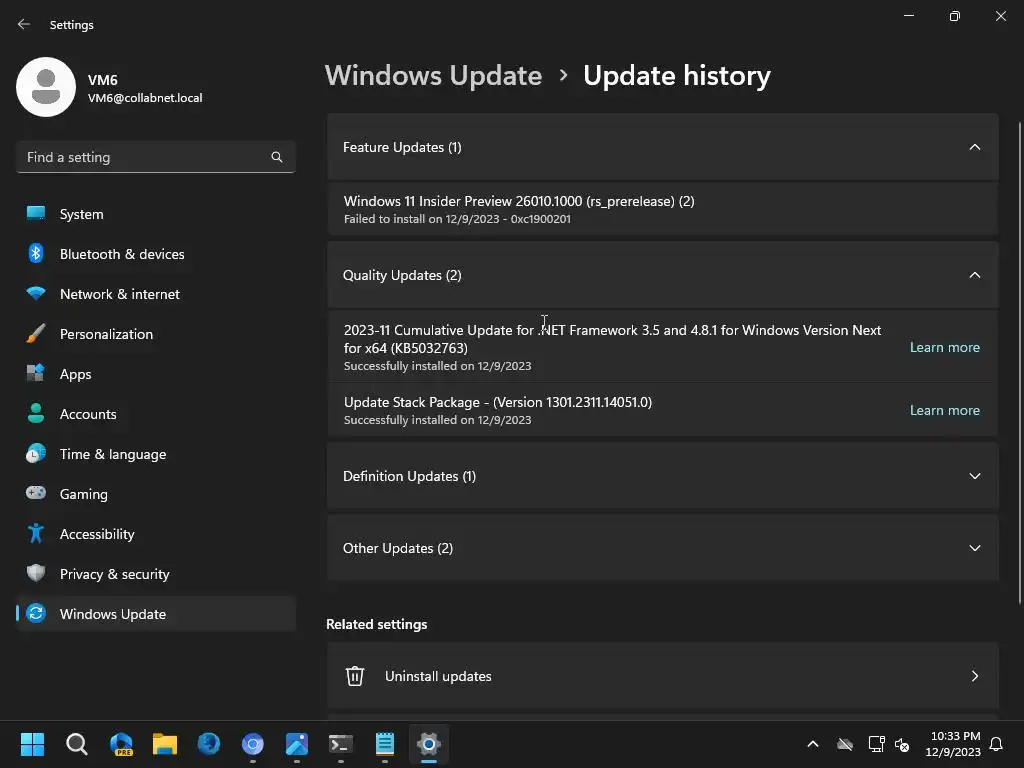
Task: Click the Find a setting search box
Action: click(156, 157)
